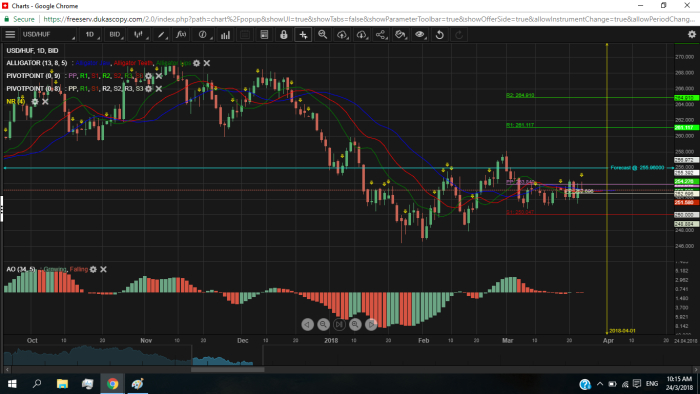The image size is (700, 394).
Task: Open the bar chart volume icon
Action: pos(225,34)
